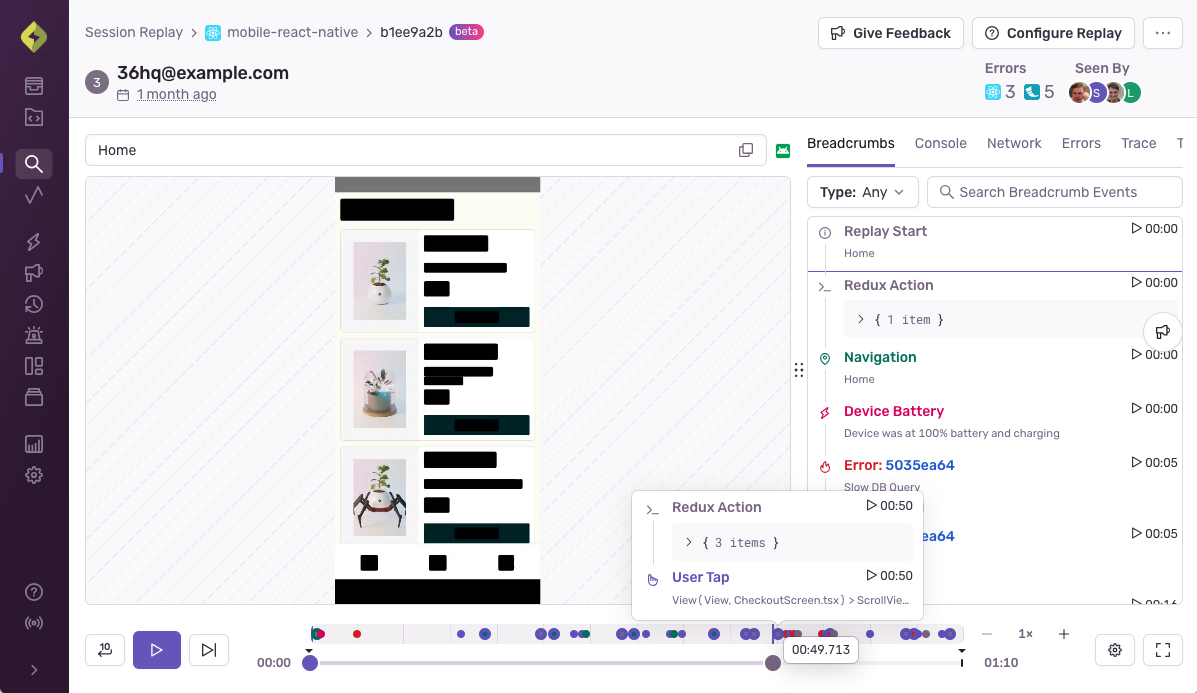The image size is (1197, 693).
Task: Copy the Home URL with the copy icon
Action: click(x=746, y=150)
